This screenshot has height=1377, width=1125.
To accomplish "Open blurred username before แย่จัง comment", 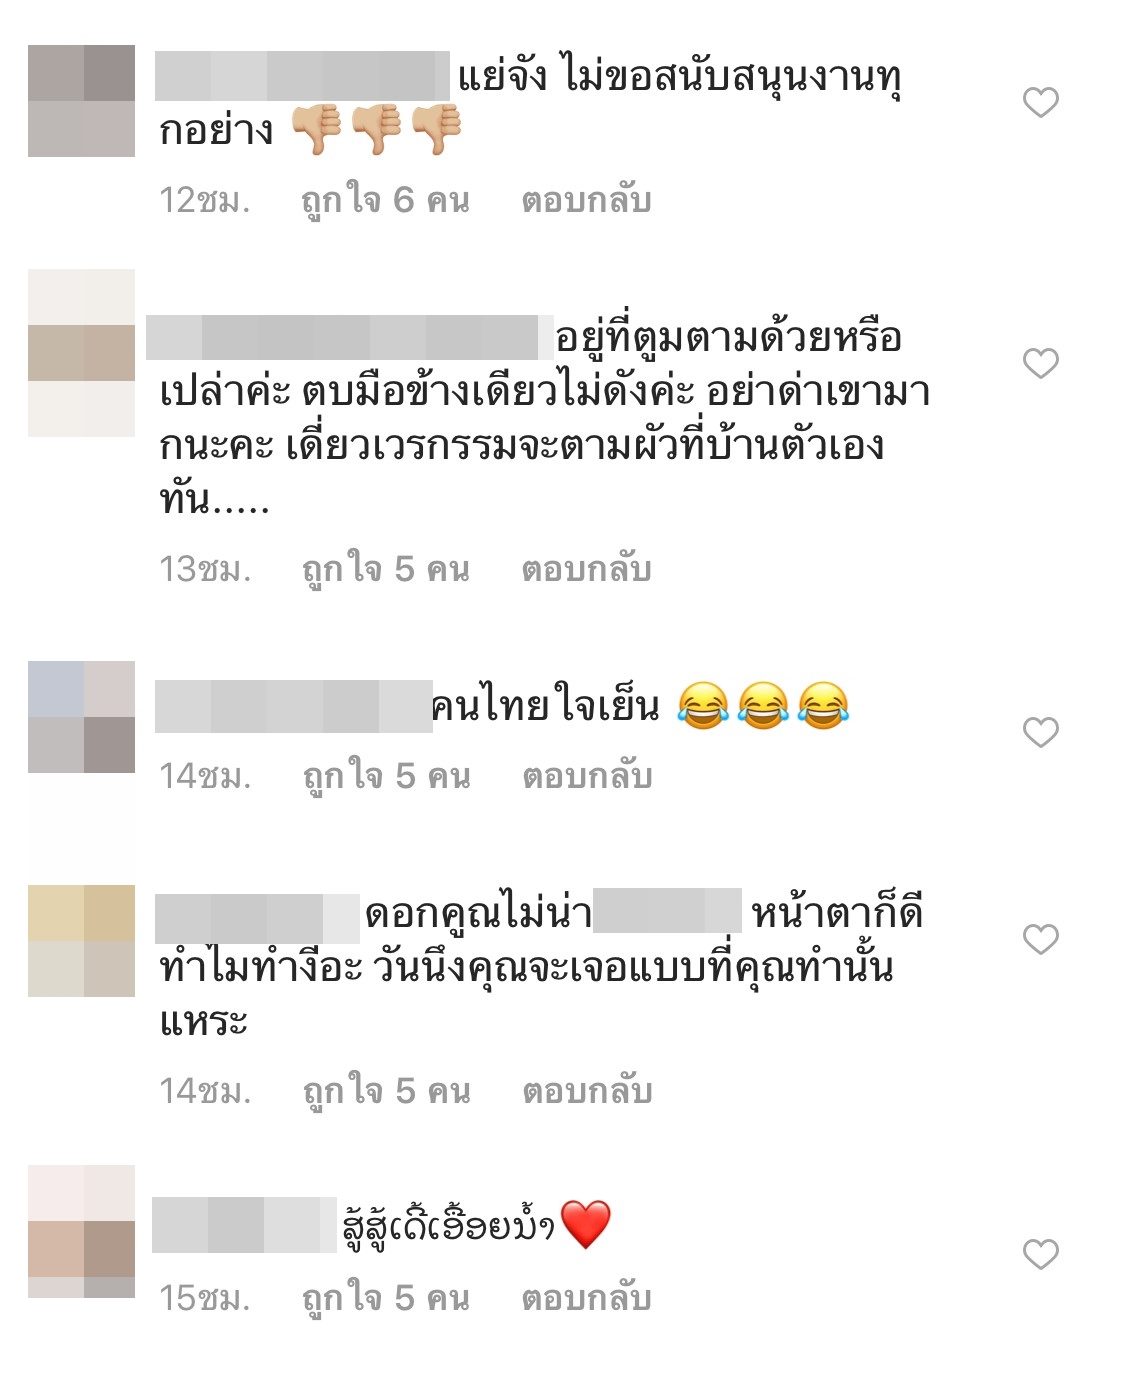I will pyautogui.click(x=302, y=76).
